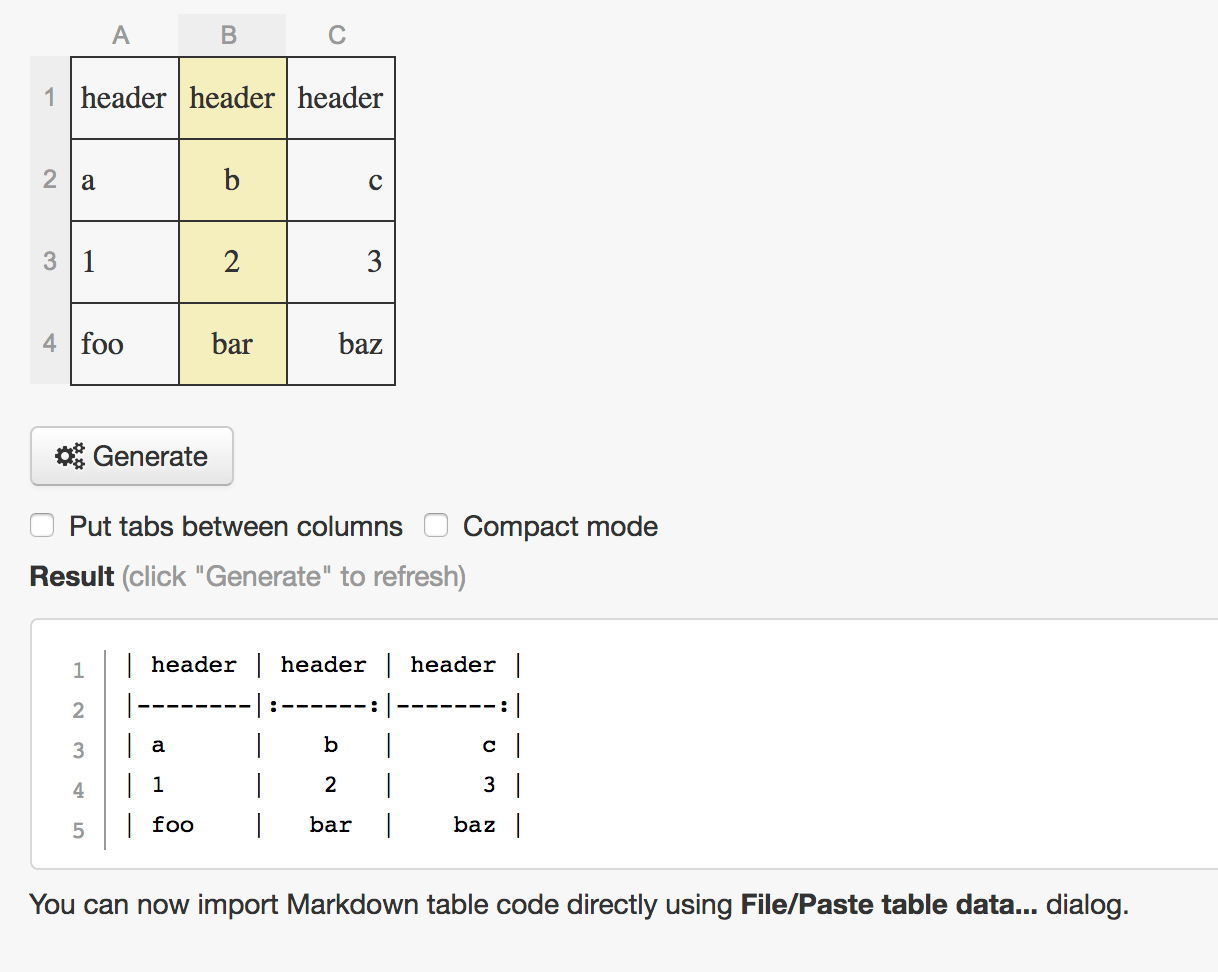Click result line 2 separator row
Viewport: 1218px width, 972px height.
tap(324, 706)
